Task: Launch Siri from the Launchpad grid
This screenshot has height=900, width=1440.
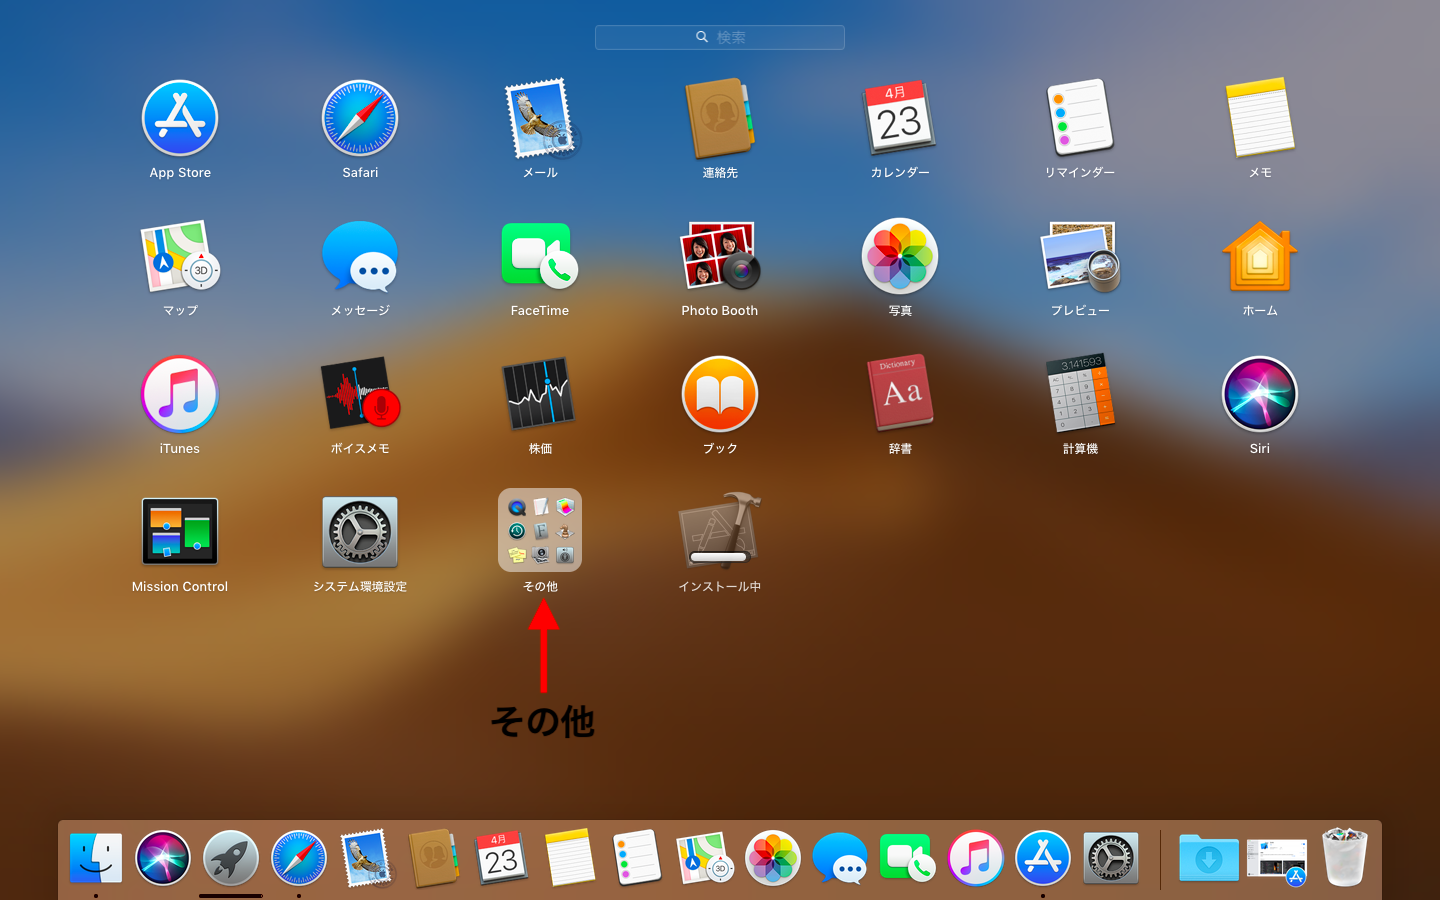Action: click(1260, 394)
